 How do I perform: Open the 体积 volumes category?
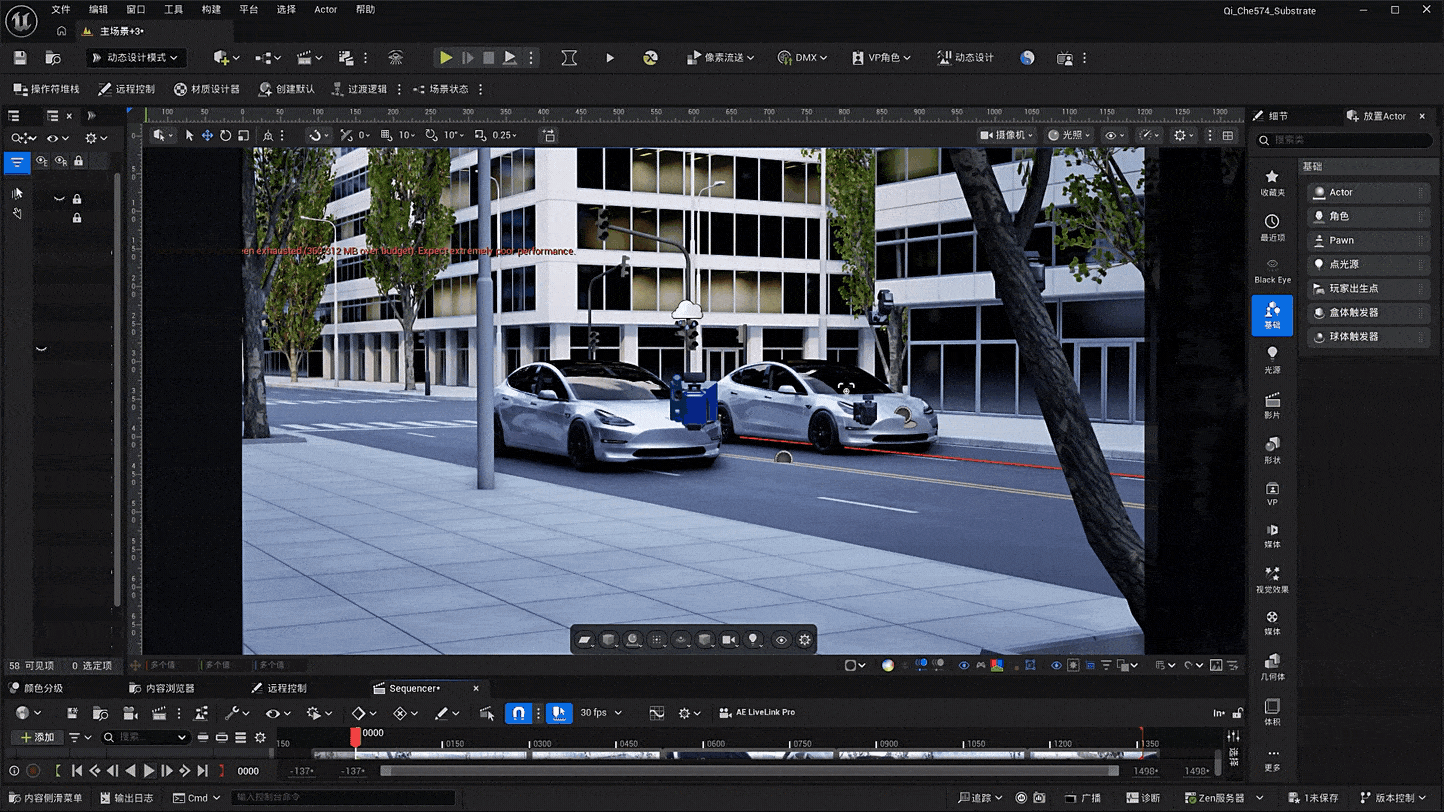(x=1272, y=712)
